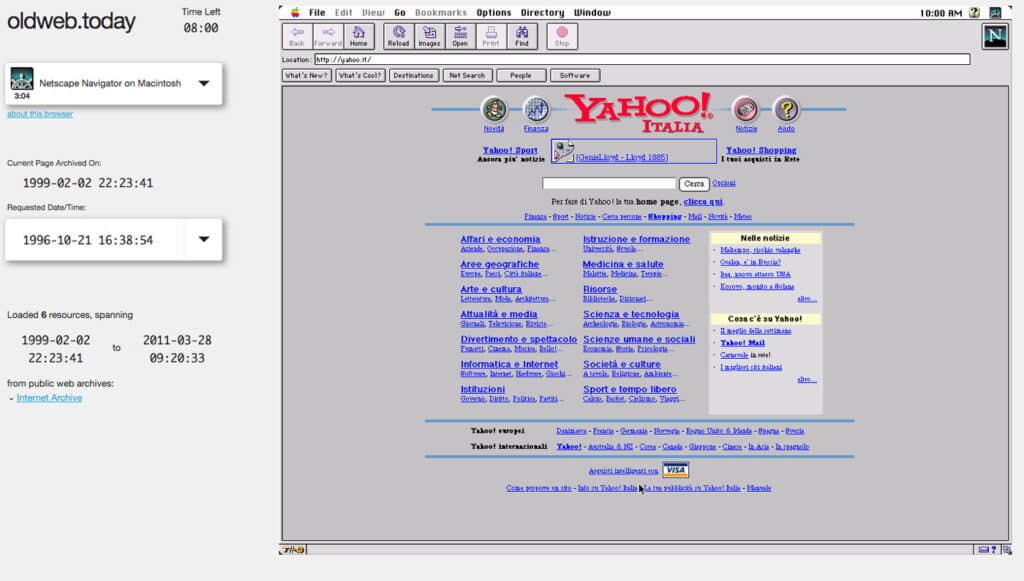Expand the requested date/time dropdown
This screenshot has height=581, width=1024.
(x=203, y=240)
